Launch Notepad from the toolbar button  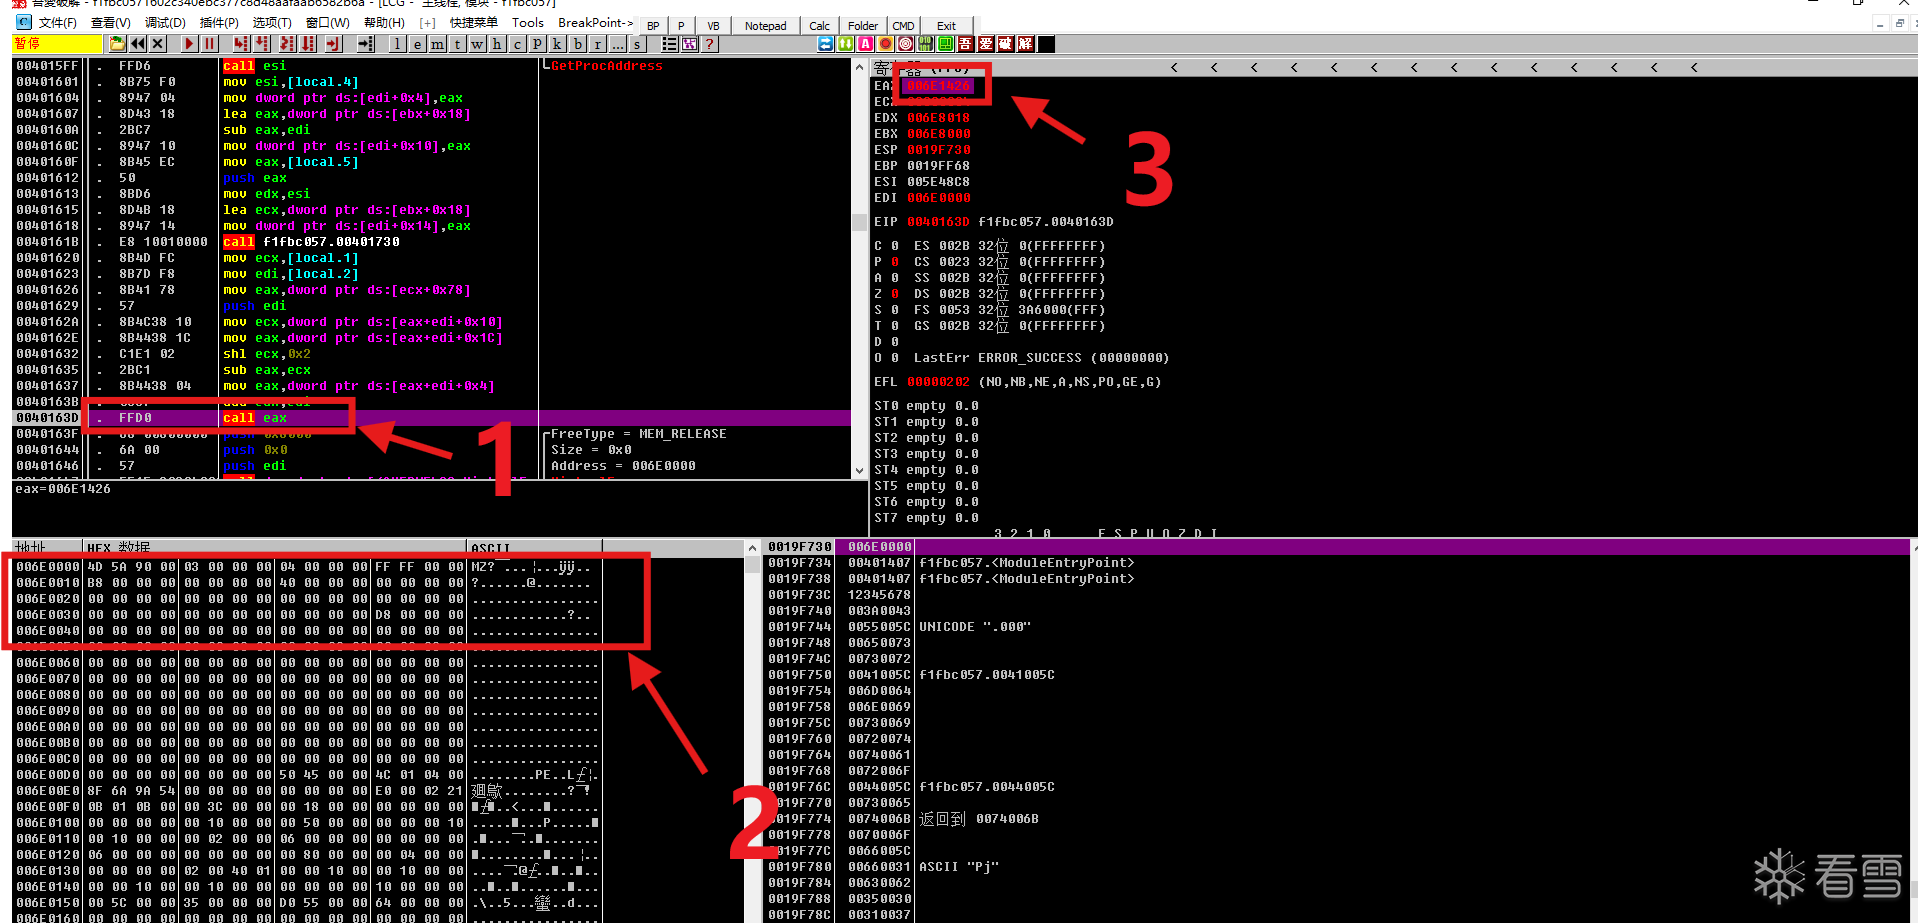pos(766,26)
